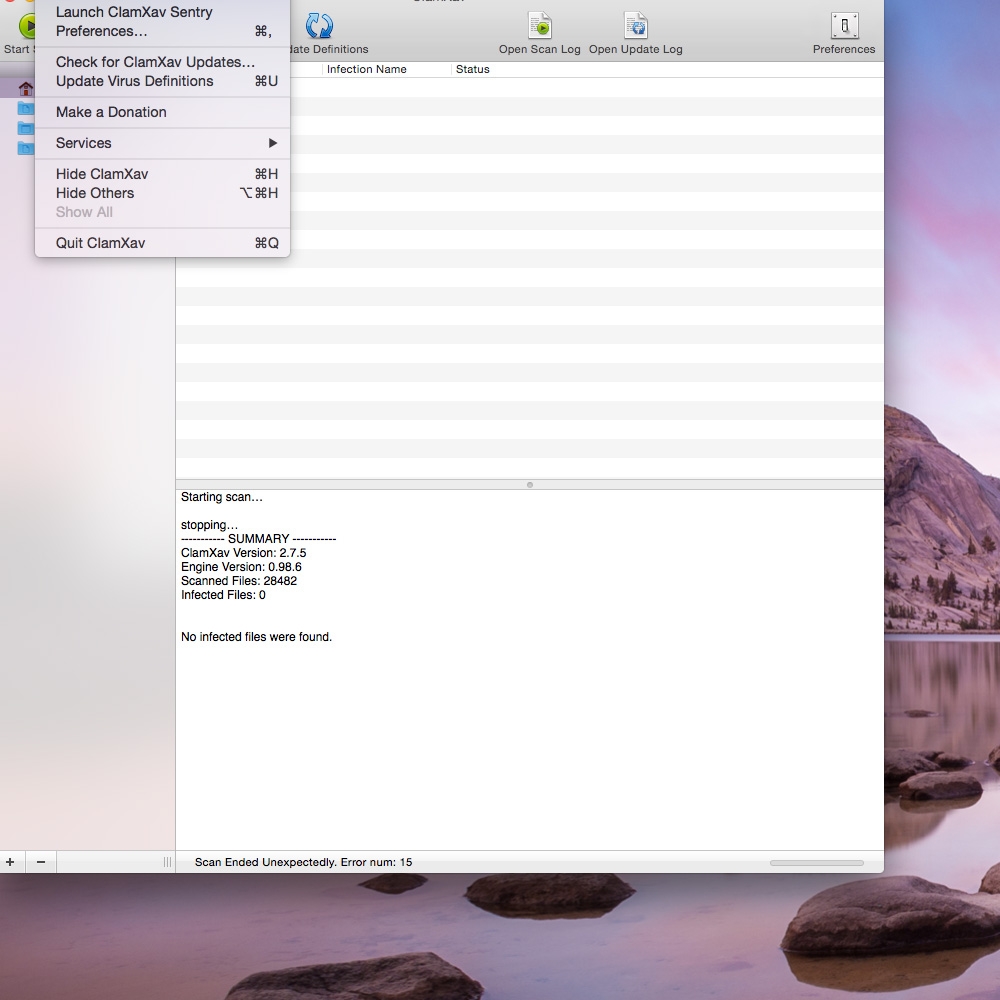Click the SUMMARY header line in log
Viewport: 1000px width, 1000px height.
258,539
